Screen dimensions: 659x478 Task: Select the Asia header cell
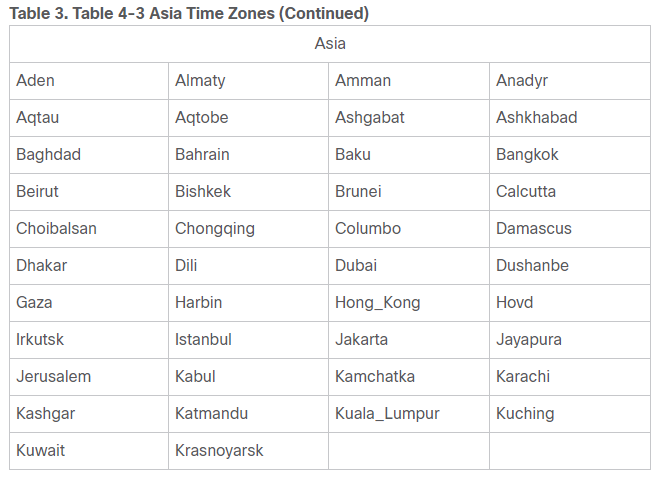tap(330, 44)
